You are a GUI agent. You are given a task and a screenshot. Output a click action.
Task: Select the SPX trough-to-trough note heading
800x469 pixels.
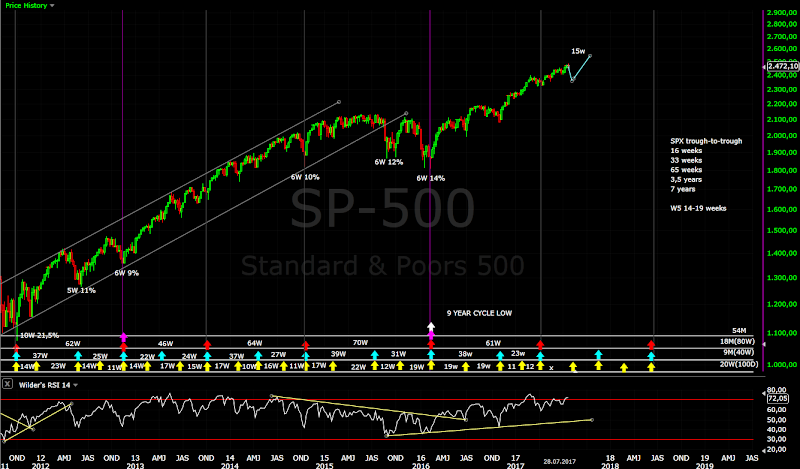(706, 141)
